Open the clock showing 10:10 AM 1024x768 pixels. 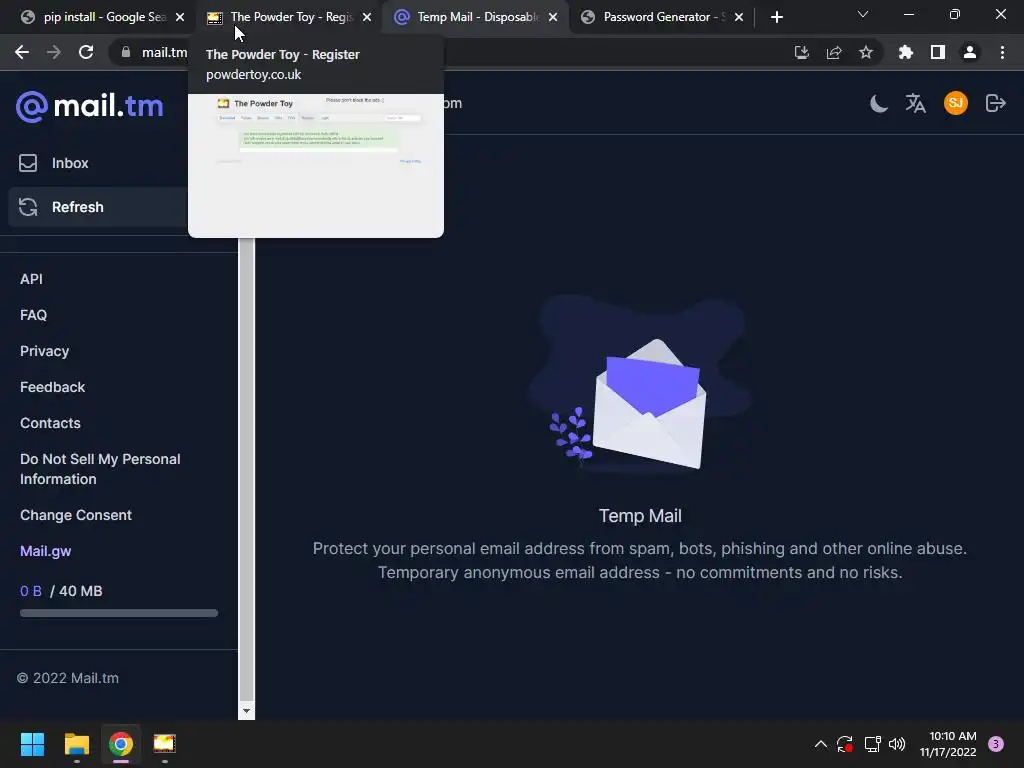coord(948,744)
